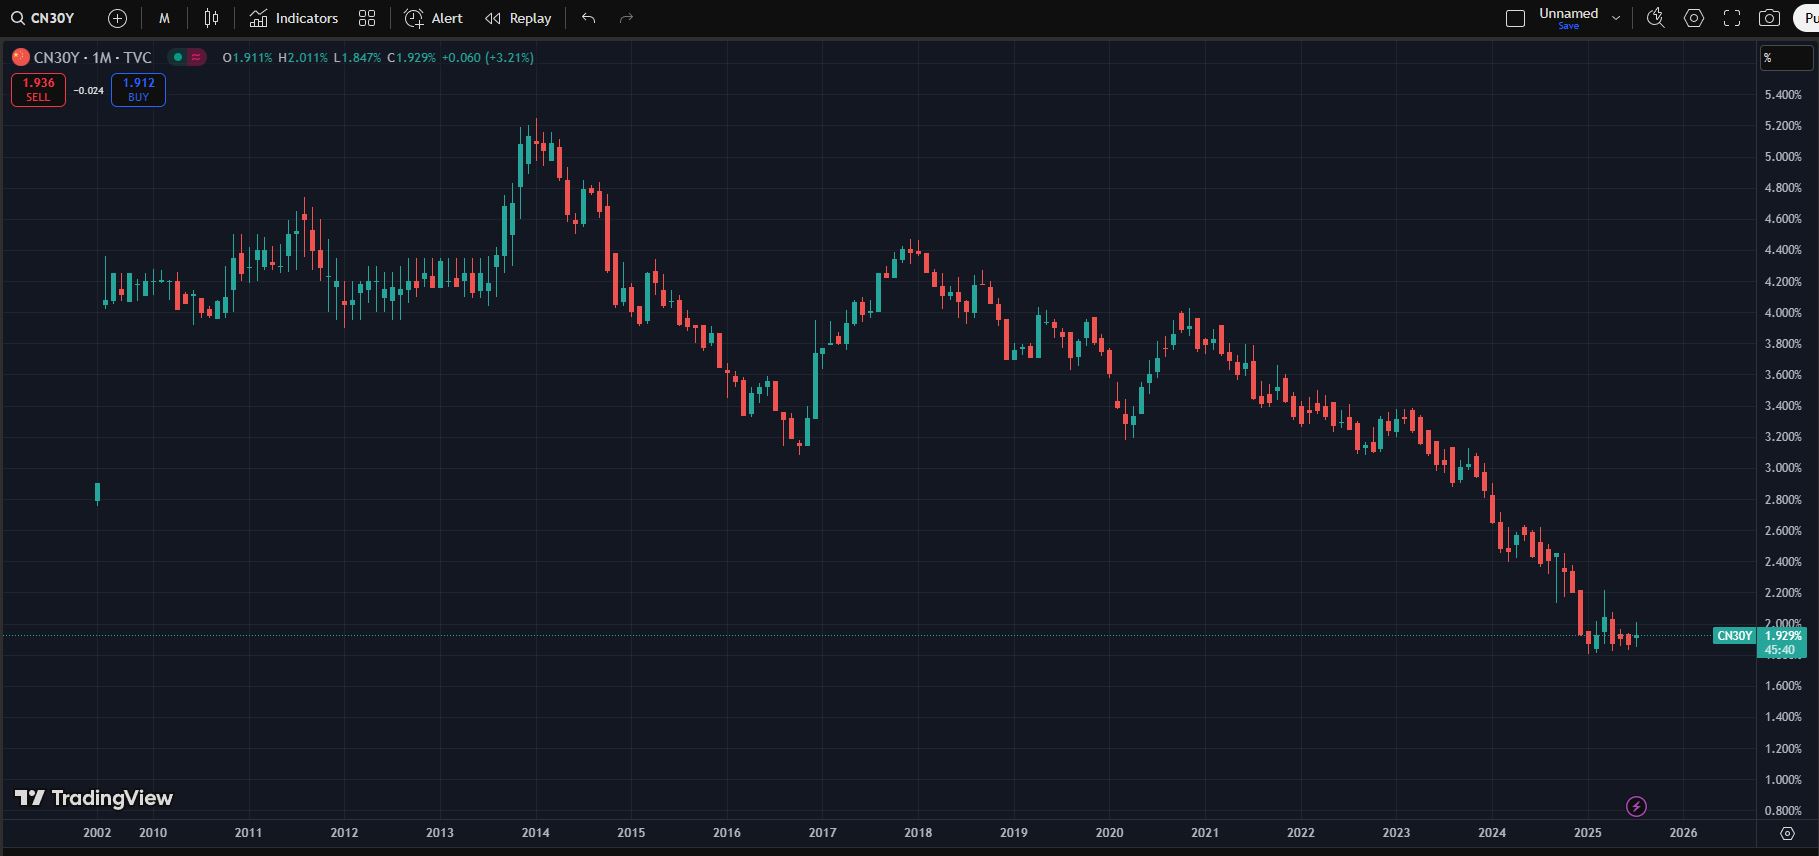Click the O1.911% open value in the legend
The image size is (1819, 856).
coord(247,58)
